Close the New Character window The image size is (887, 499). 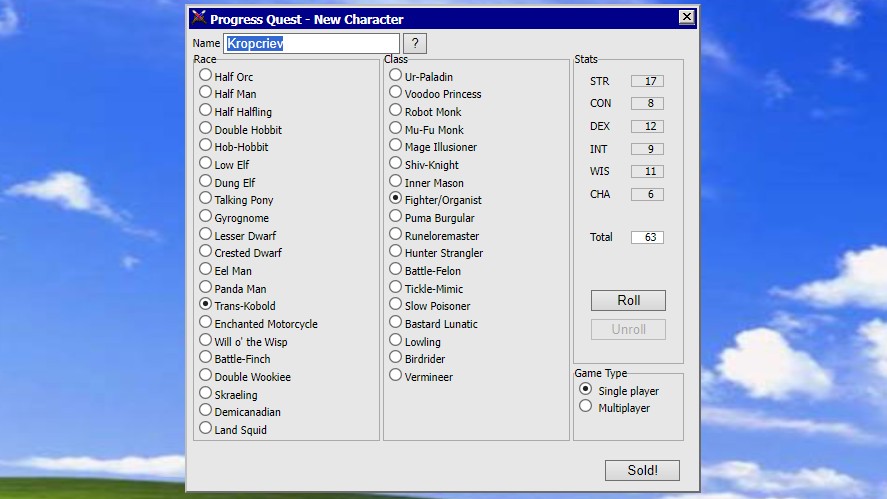[686, 18]
